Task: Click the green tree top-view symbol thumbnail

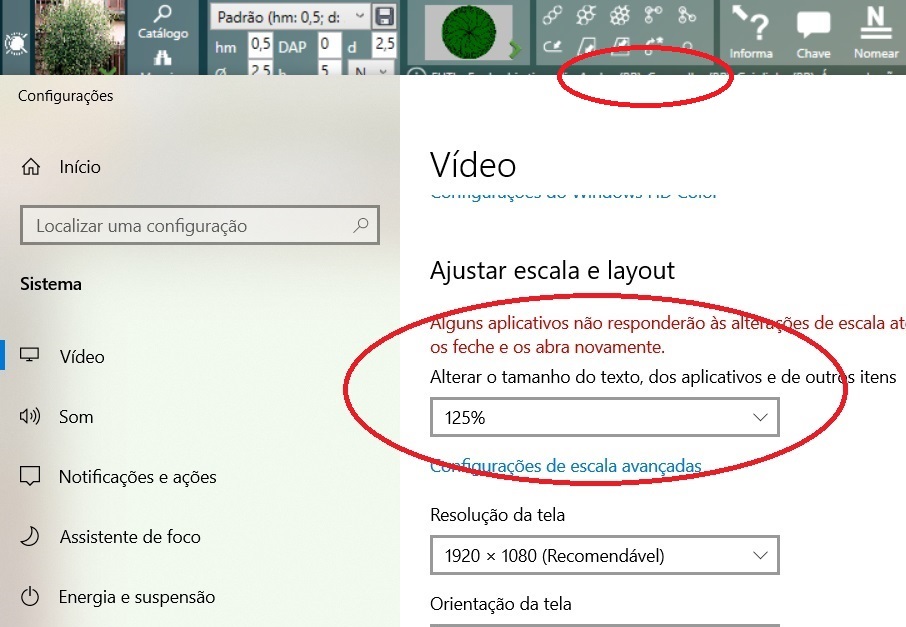Action: 468,38
